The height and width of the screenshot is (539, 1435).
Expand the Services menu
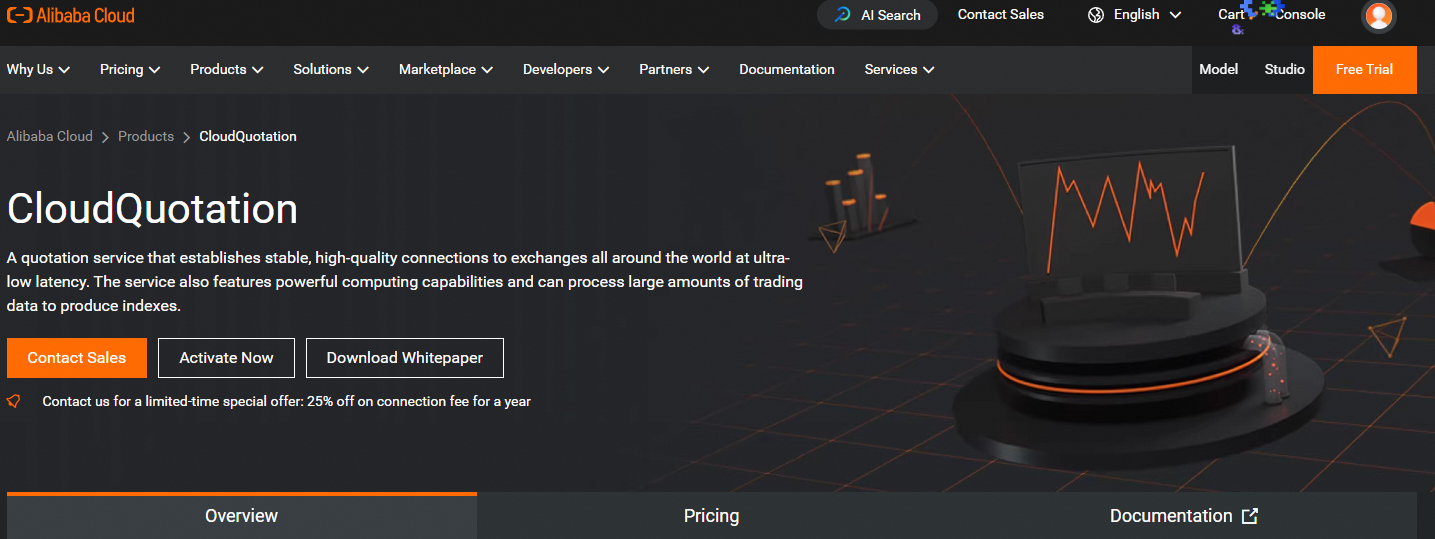pos(900,69)
